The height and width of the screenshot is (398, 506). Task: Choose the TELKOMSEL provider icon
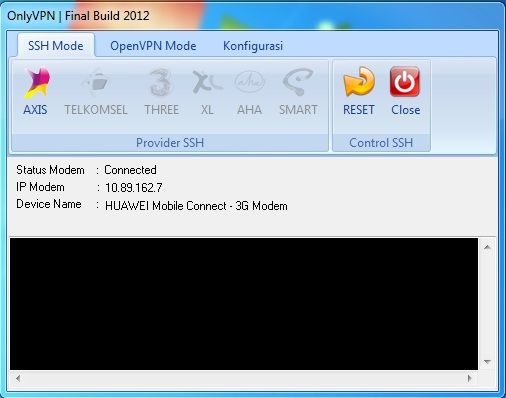(x=96, y=82)
